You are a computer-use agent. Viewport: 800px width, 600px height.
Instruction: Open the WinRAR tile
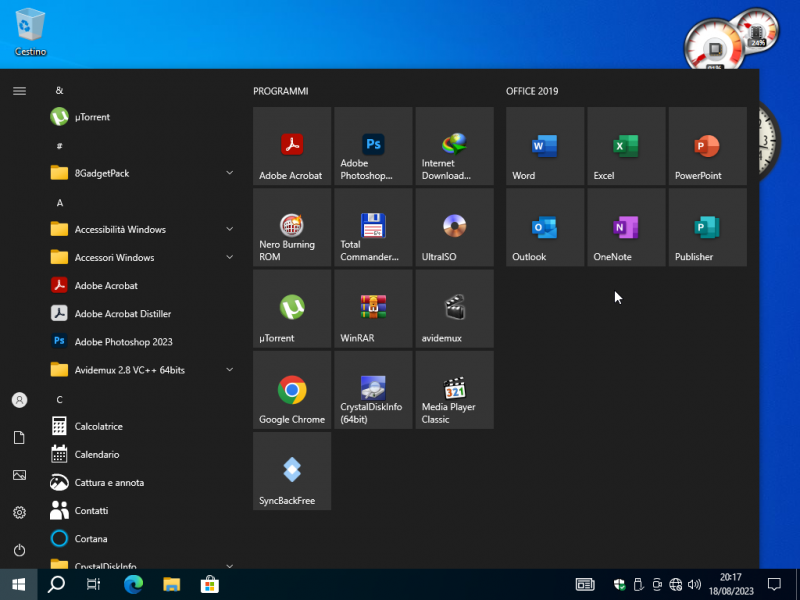pyautogui.click(x=373, y=309)
